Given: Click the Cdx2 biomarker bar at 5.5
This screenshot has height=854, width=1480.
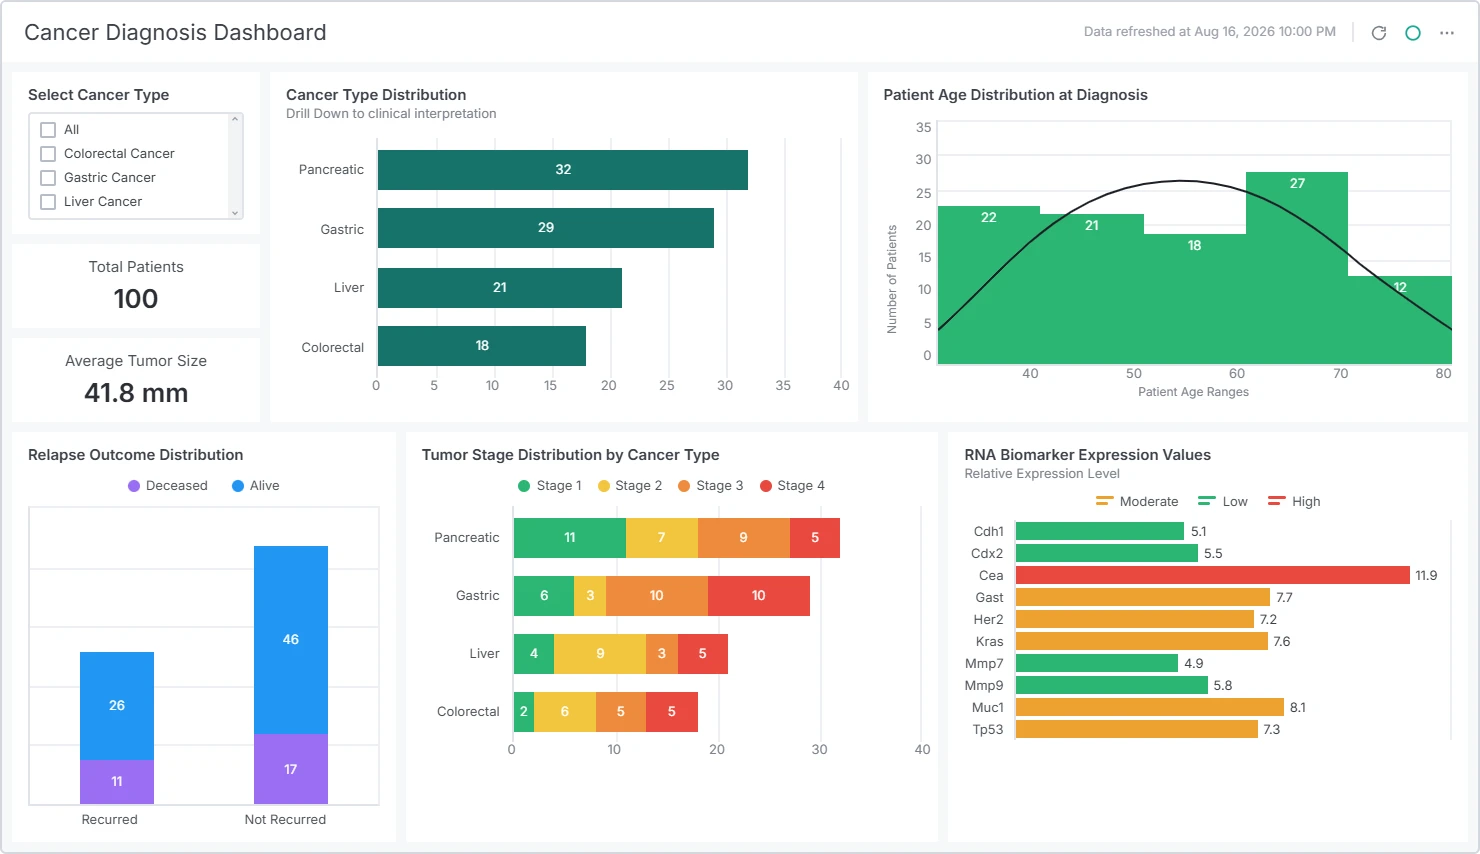Looking at the screenshot, I should pos(1107,553).
